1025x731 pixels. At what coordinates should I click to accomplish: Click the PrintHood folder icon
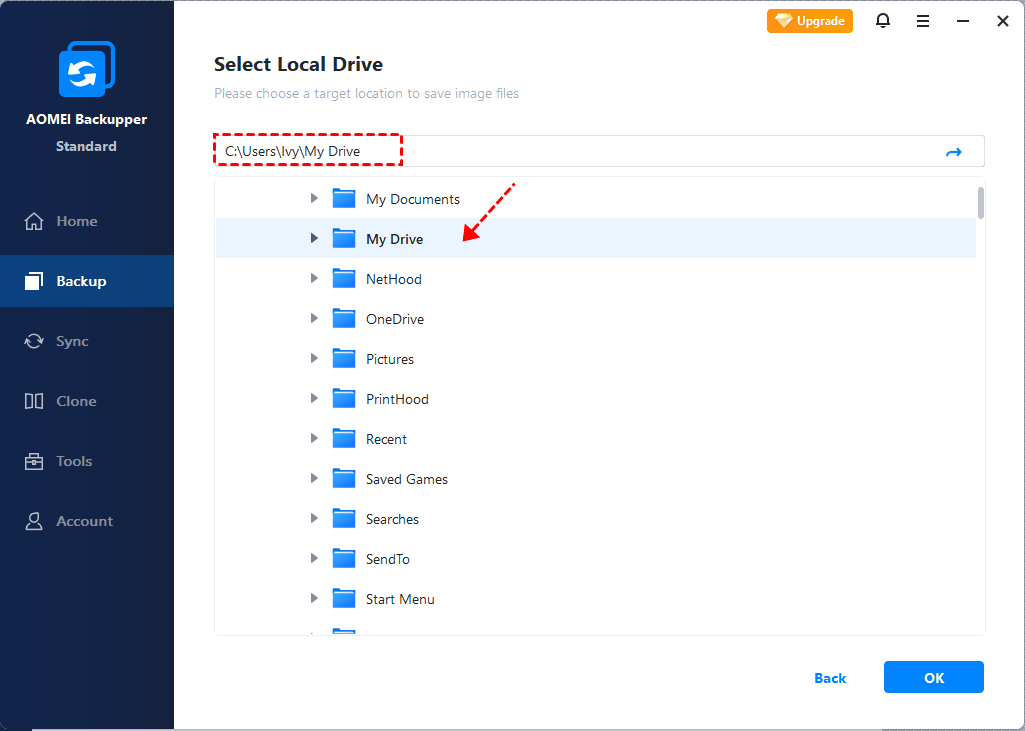[x=344, y=398]
